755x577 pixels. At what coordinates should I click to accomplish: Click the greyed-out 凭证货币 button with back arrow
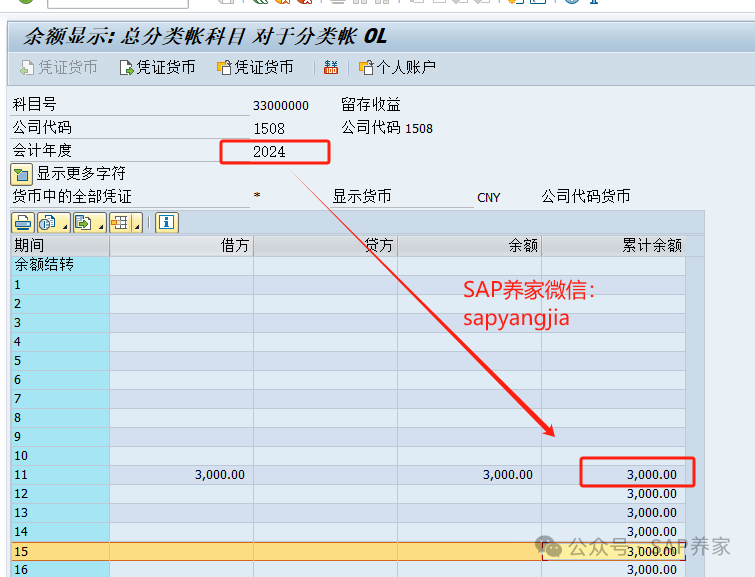59,67
